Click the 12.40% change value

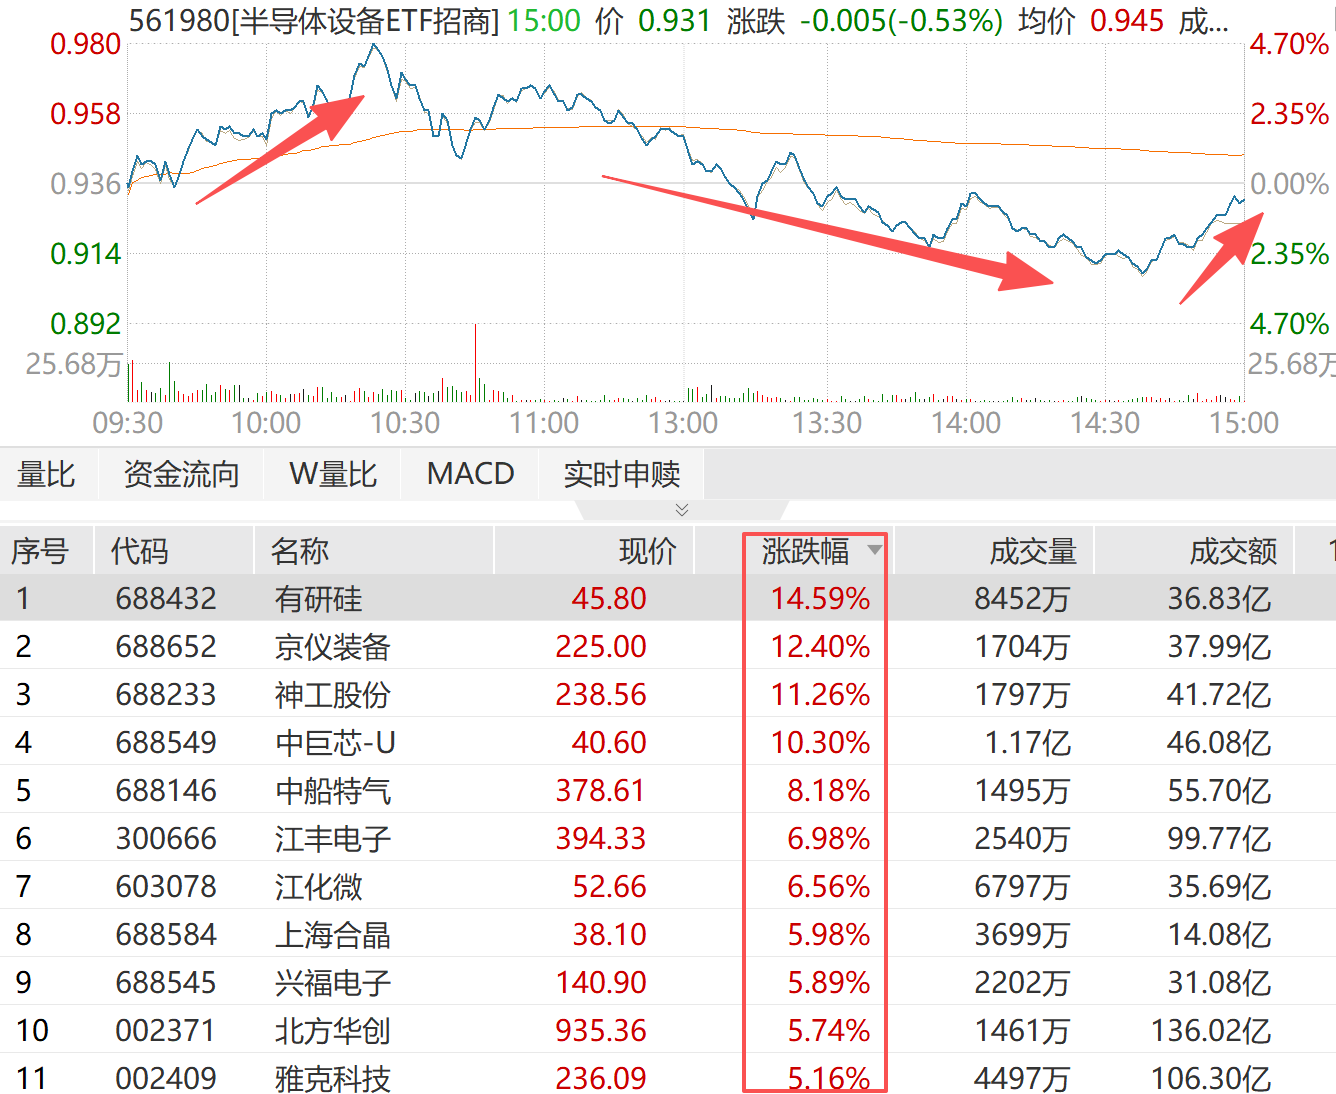pyautogui.click(x=820, y=647)
